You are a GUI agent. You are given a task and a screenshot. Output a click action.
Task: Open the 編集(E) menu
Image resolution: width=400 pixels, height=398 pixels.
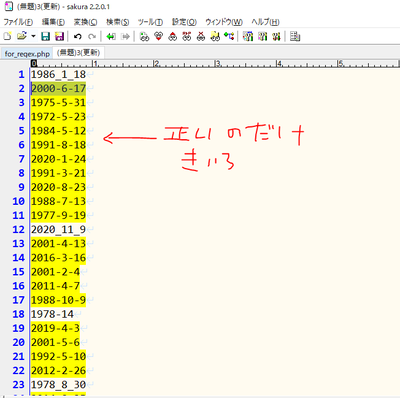click(53, 22)
